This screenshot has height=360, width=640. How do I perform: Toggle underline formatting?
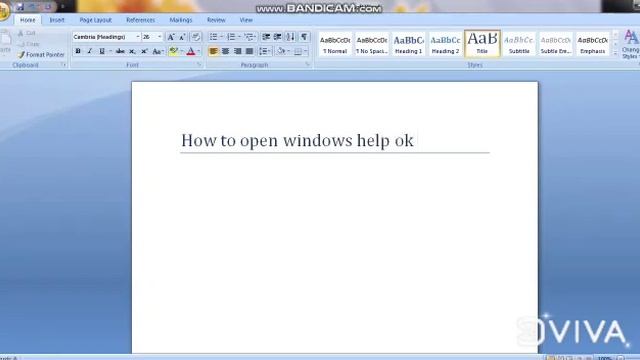pyautogui.click(x=102, y=51)
